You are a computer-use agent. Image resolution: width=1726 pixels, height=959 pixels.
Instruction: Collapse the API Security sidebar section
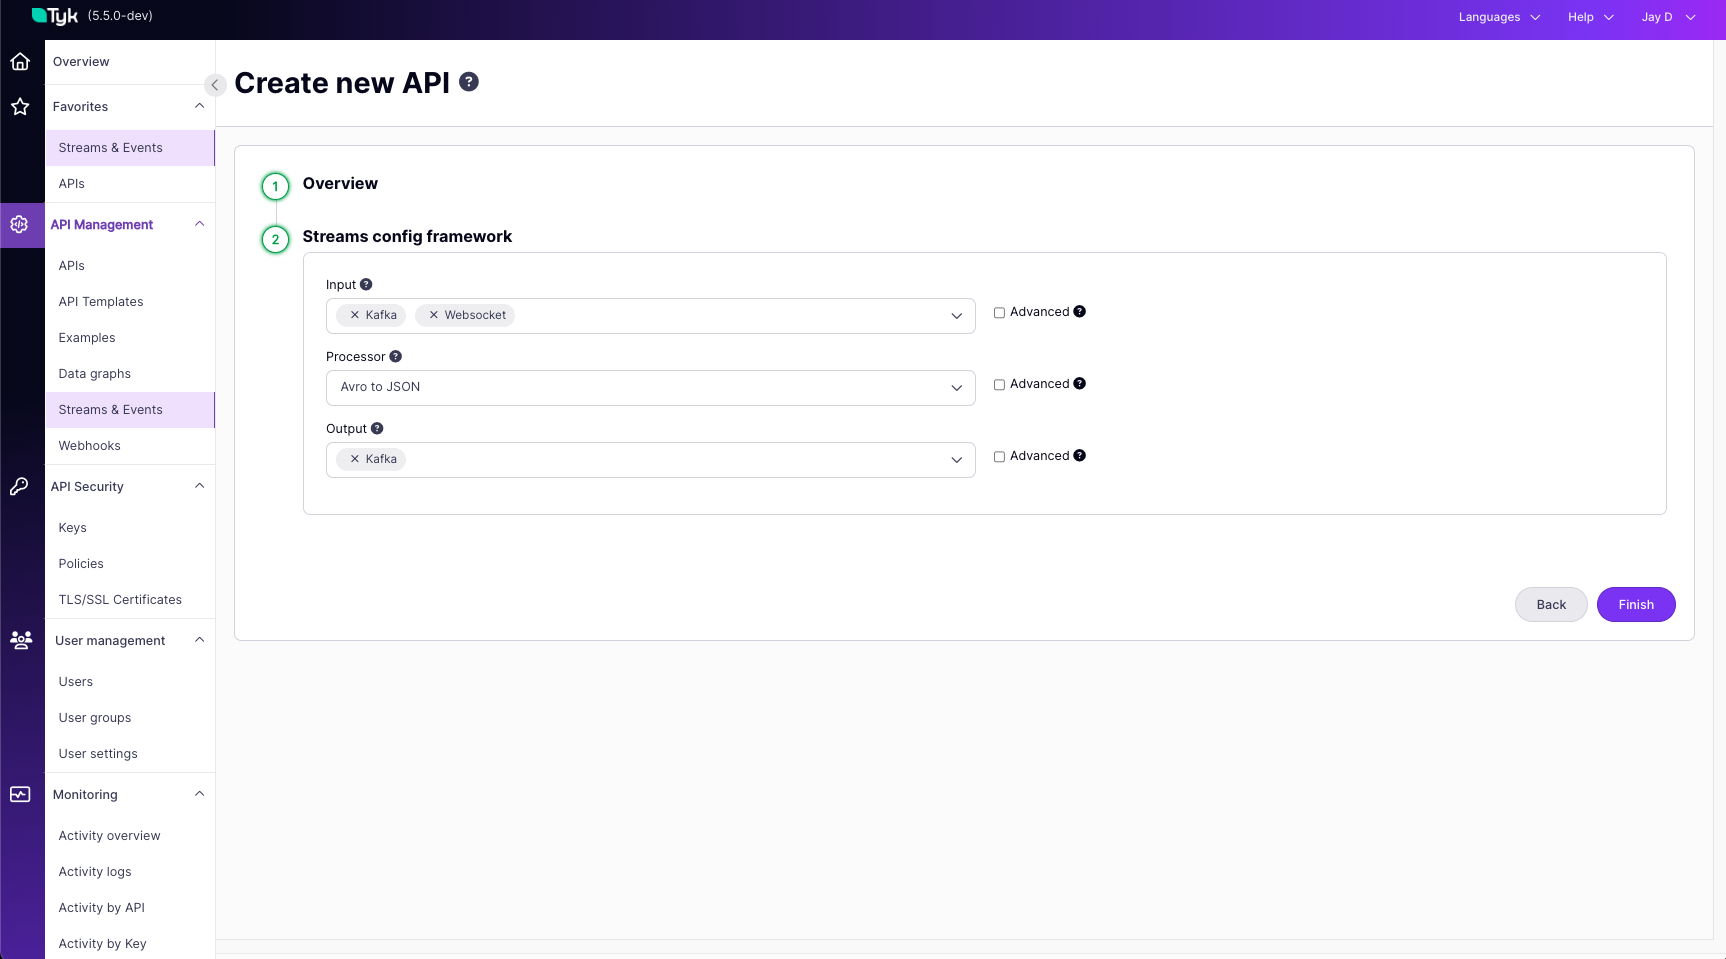[199, 486]
